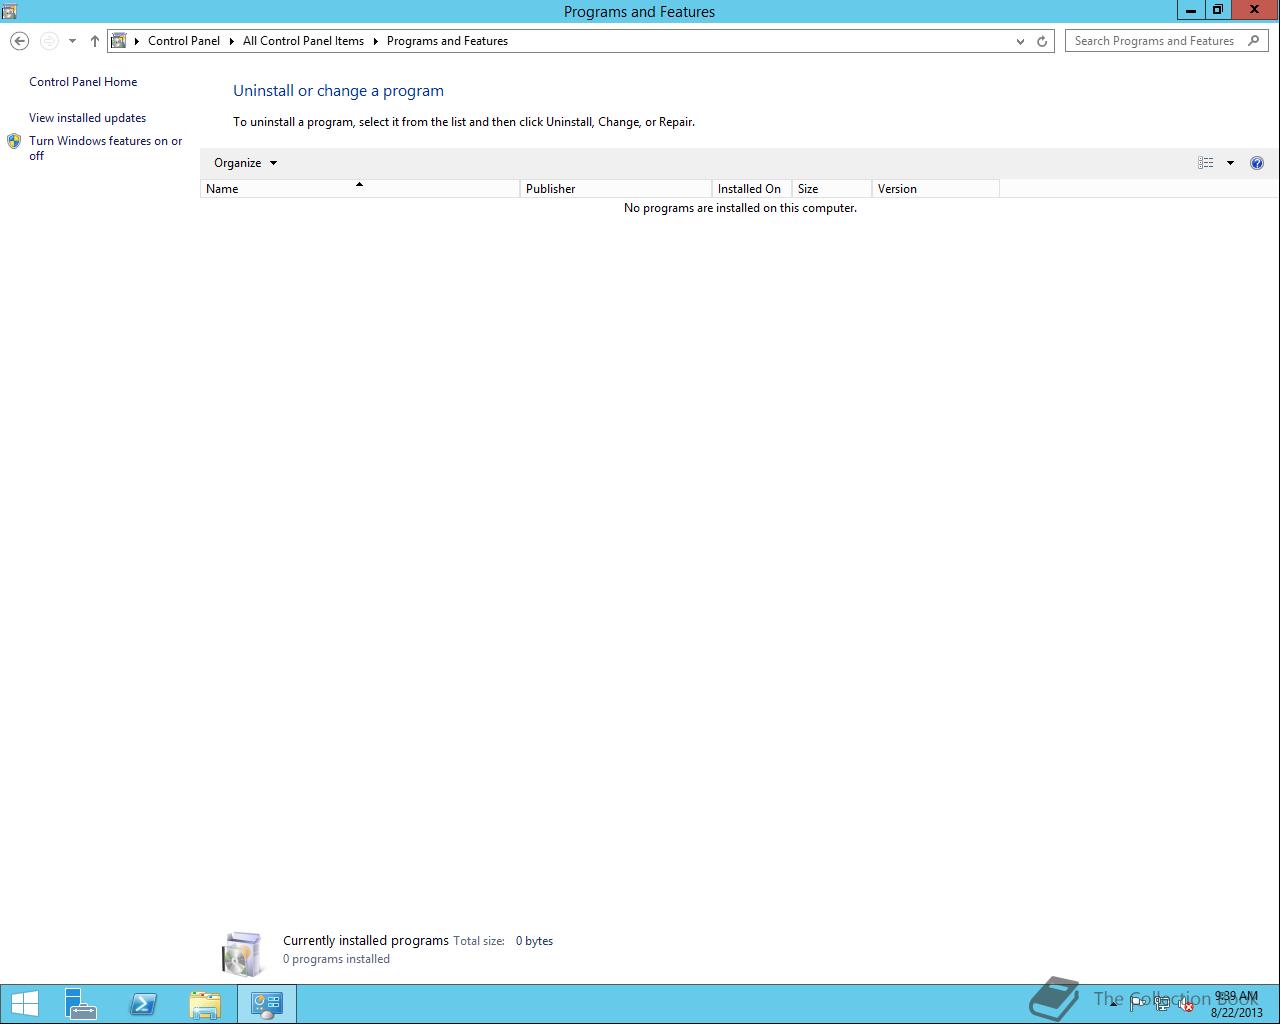
Task: Click Programs and Features breadcrumb
Action: [x=447, y=41]
